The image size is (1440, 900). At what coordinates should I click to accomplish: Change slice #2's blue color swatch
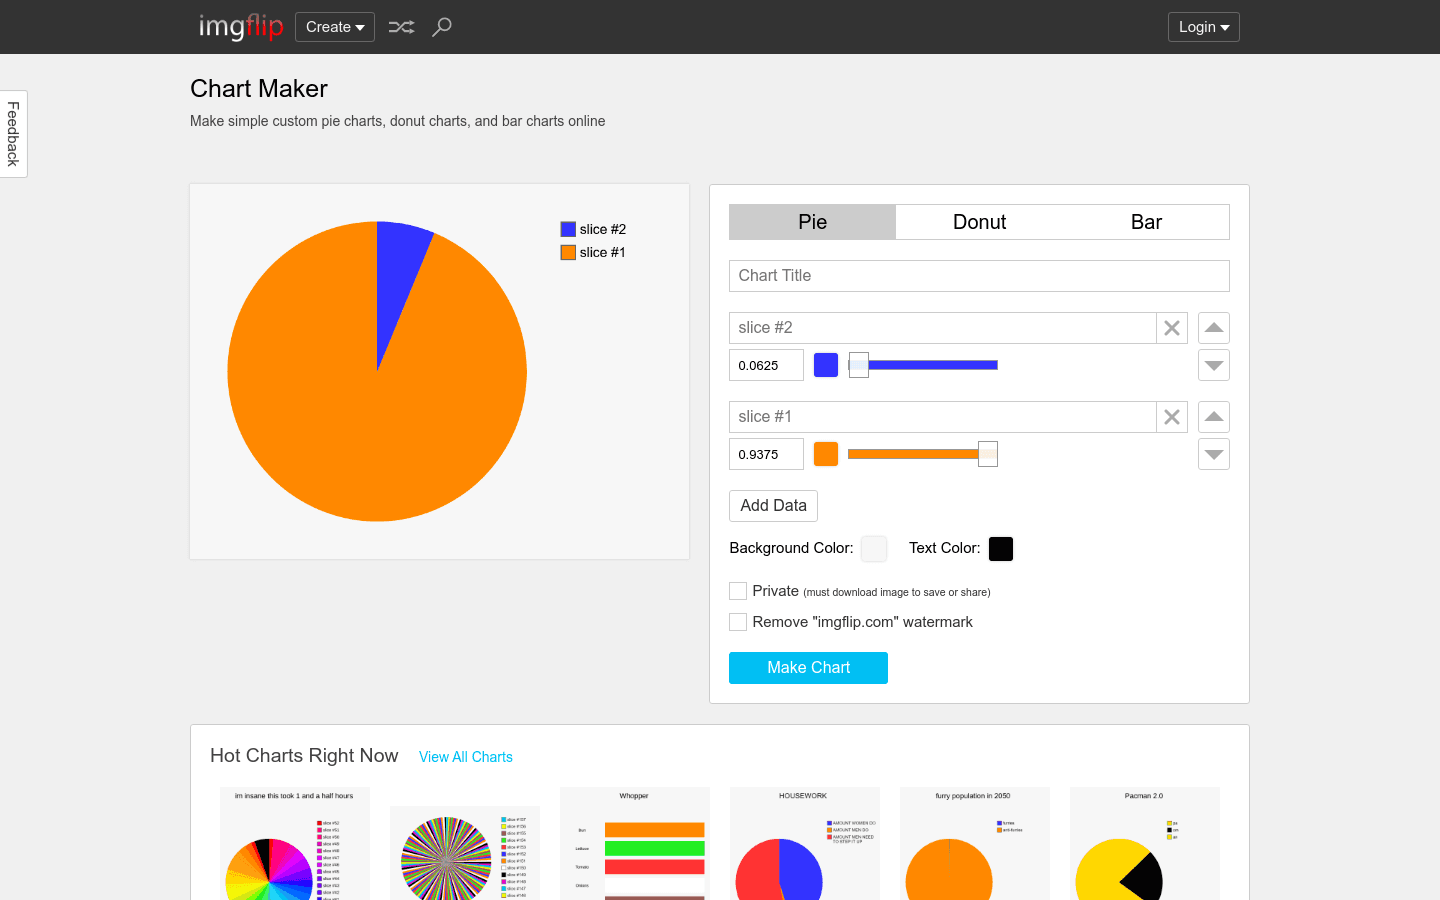[825, 364]
